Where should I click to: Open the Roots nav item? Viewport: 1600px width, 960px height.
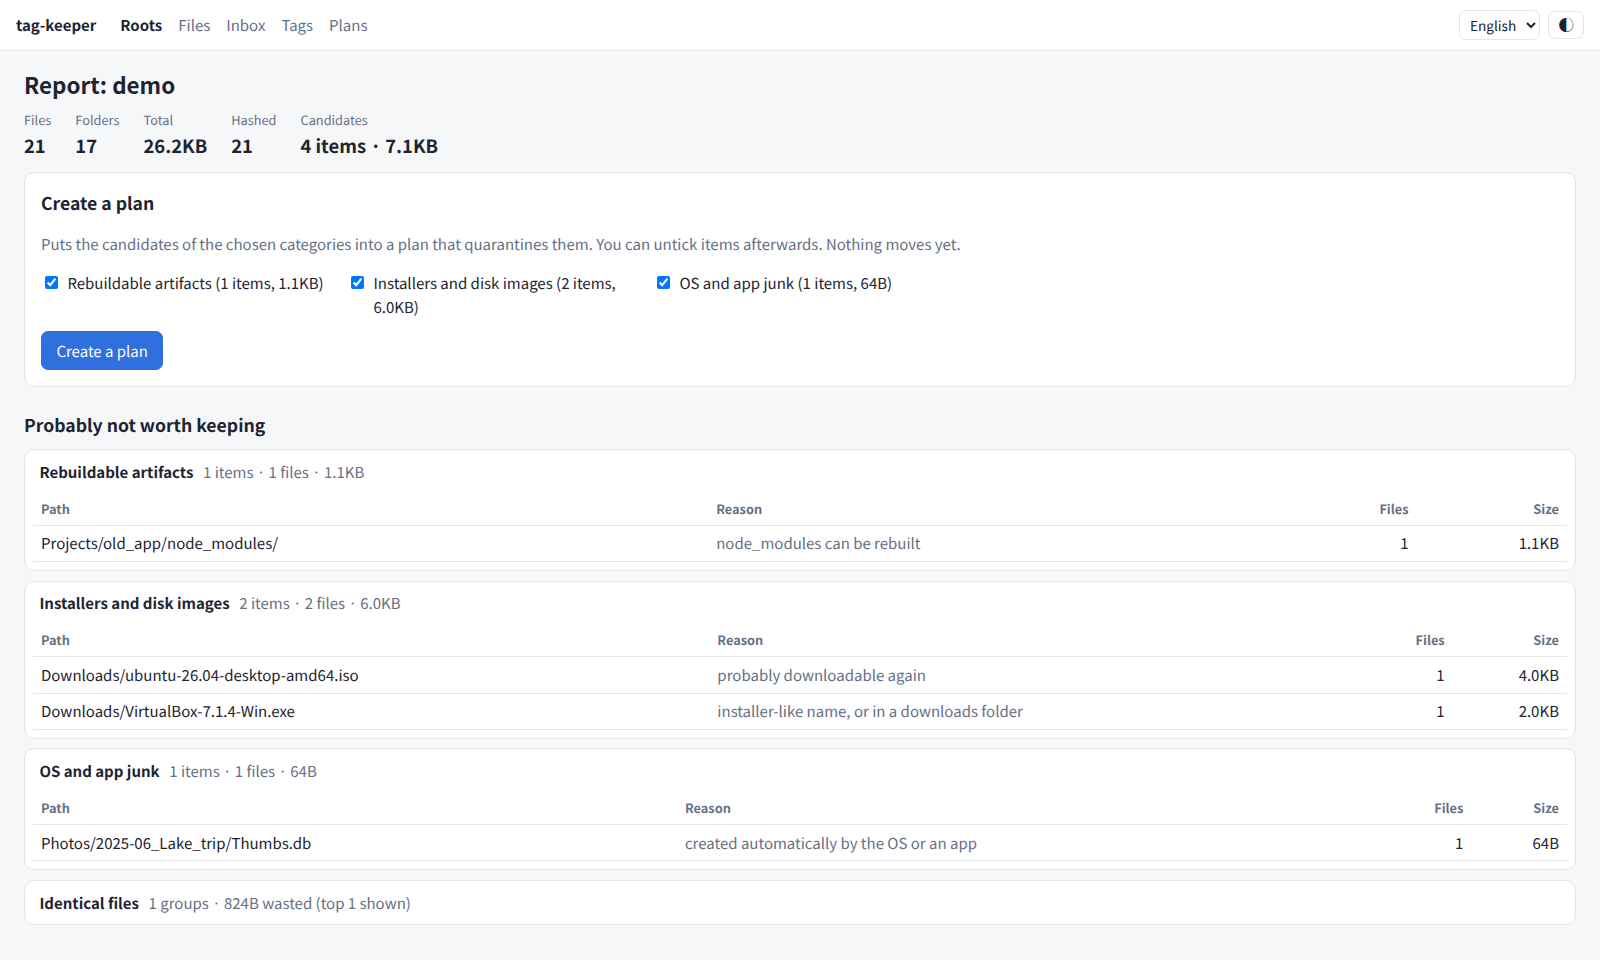[141, 25]
